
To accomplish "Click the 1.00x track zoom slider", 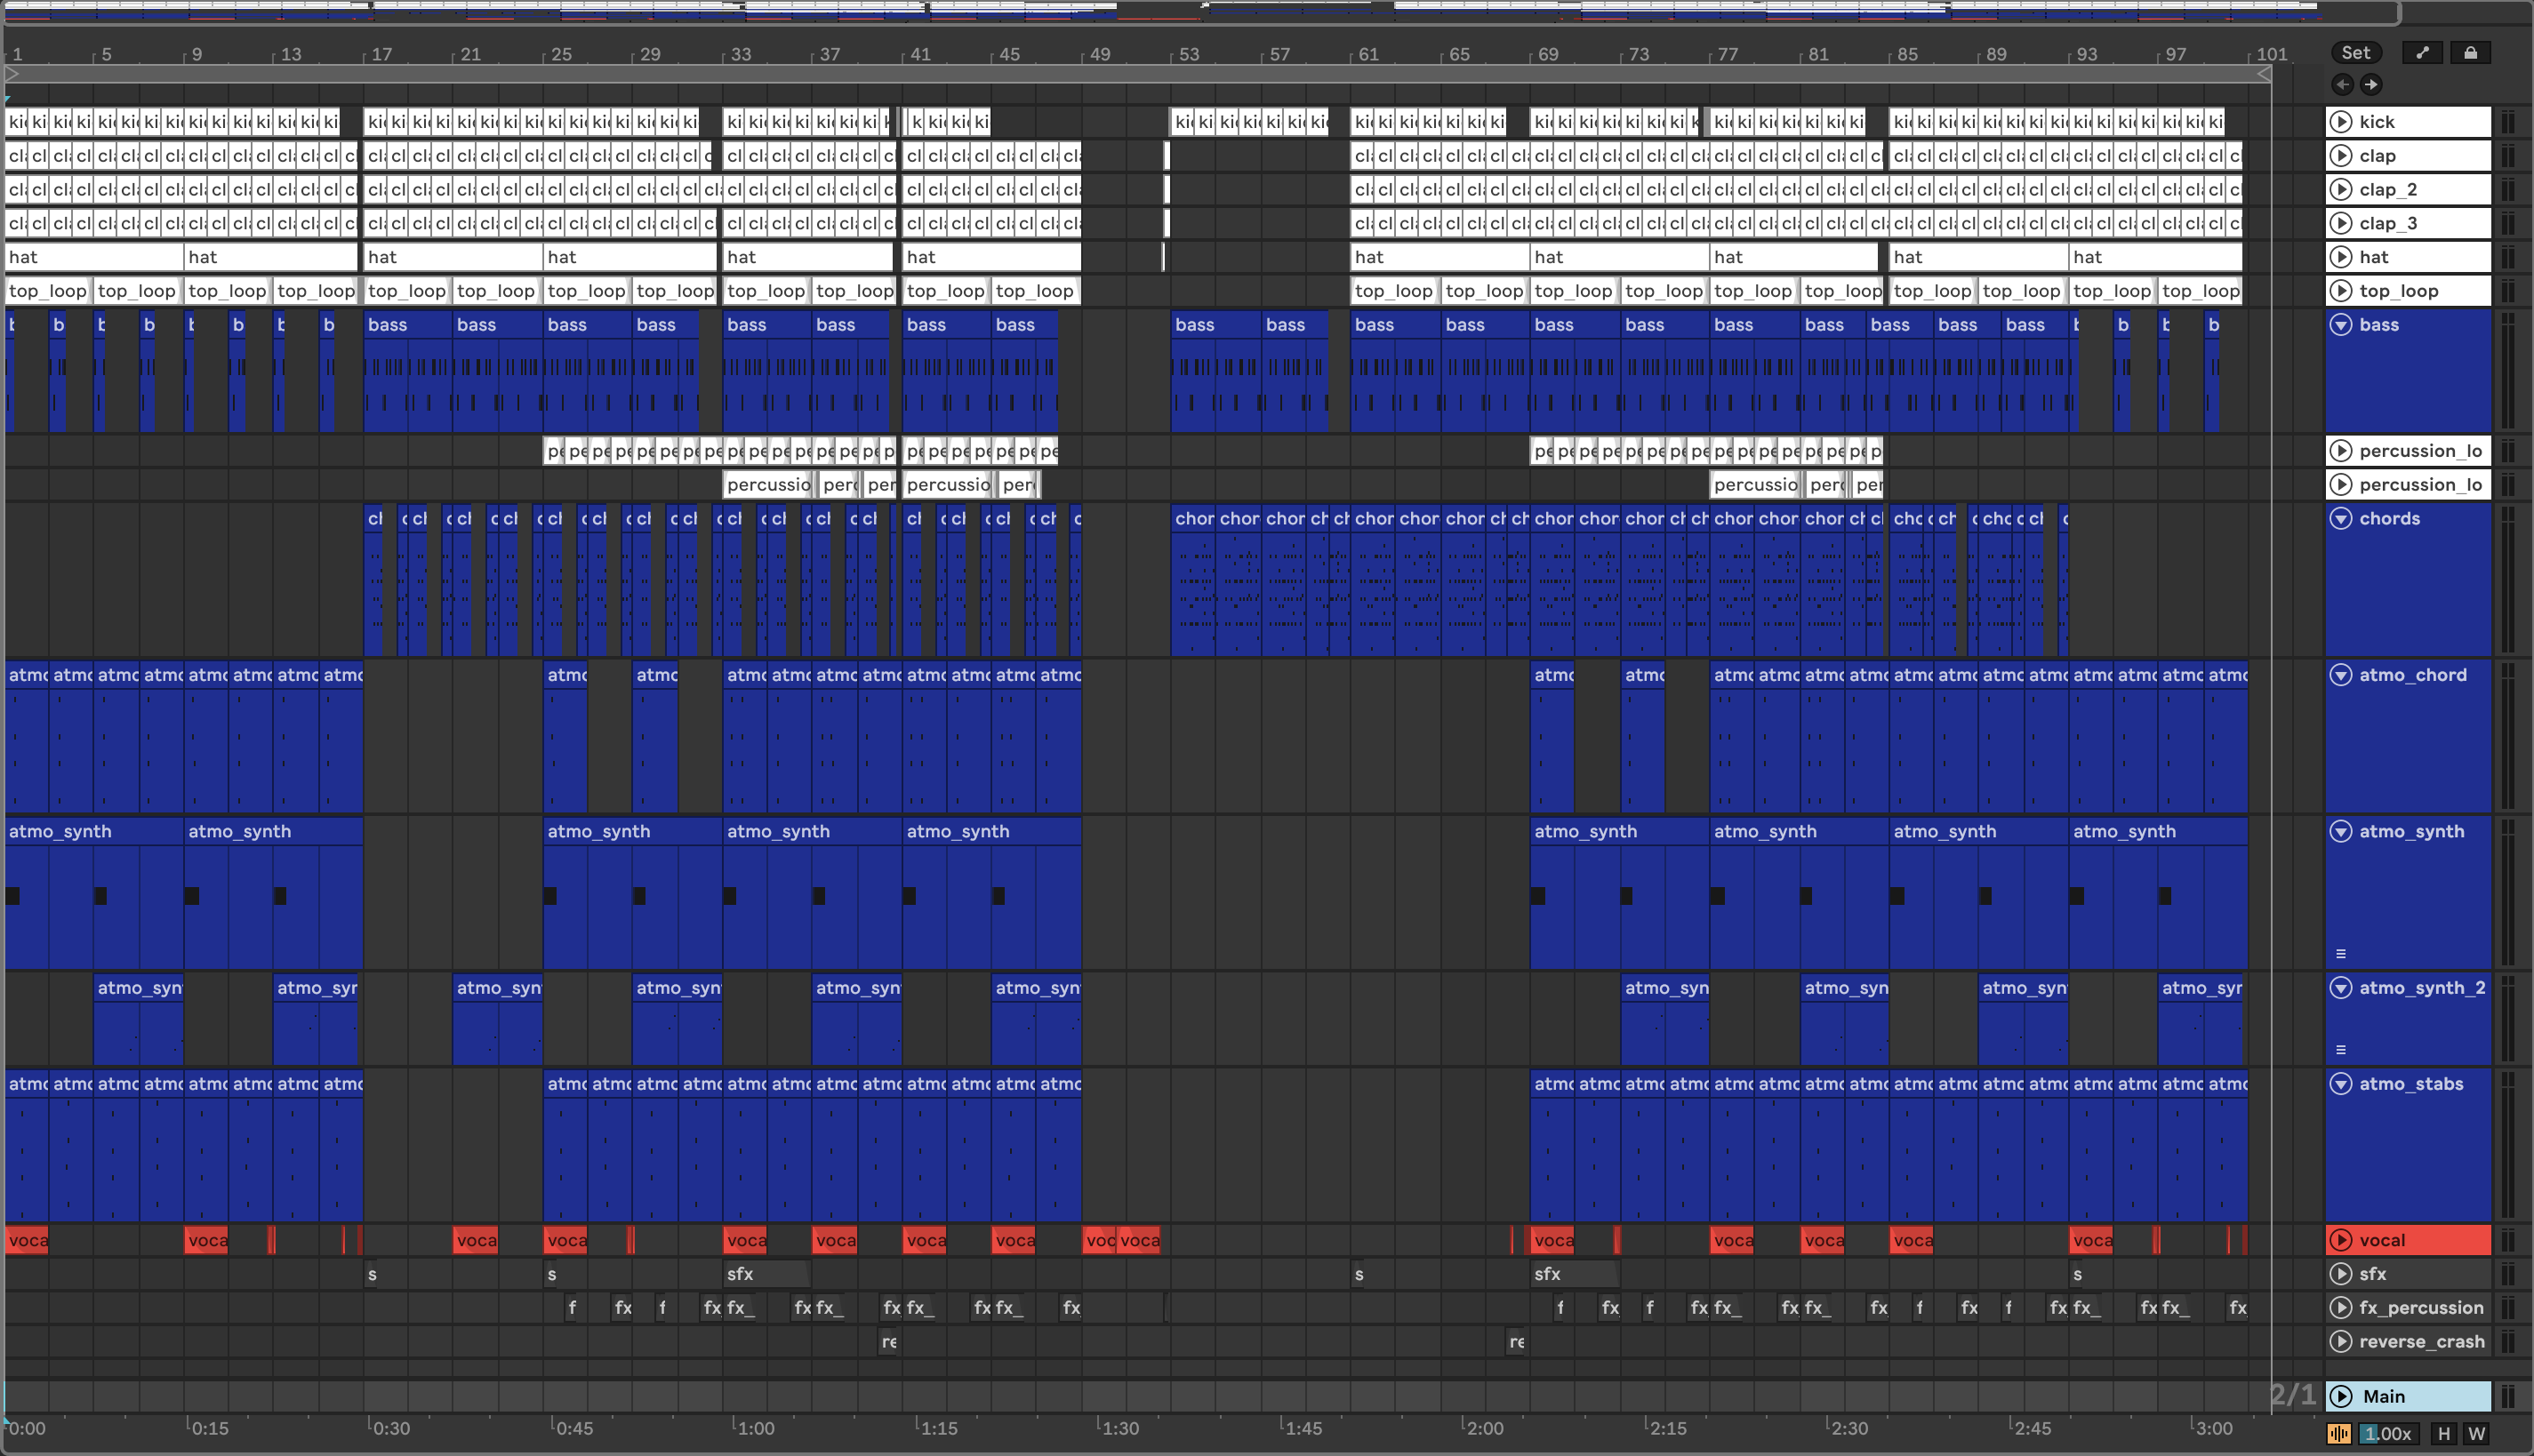I will pyautogui.click(x=2387, y=1434).
